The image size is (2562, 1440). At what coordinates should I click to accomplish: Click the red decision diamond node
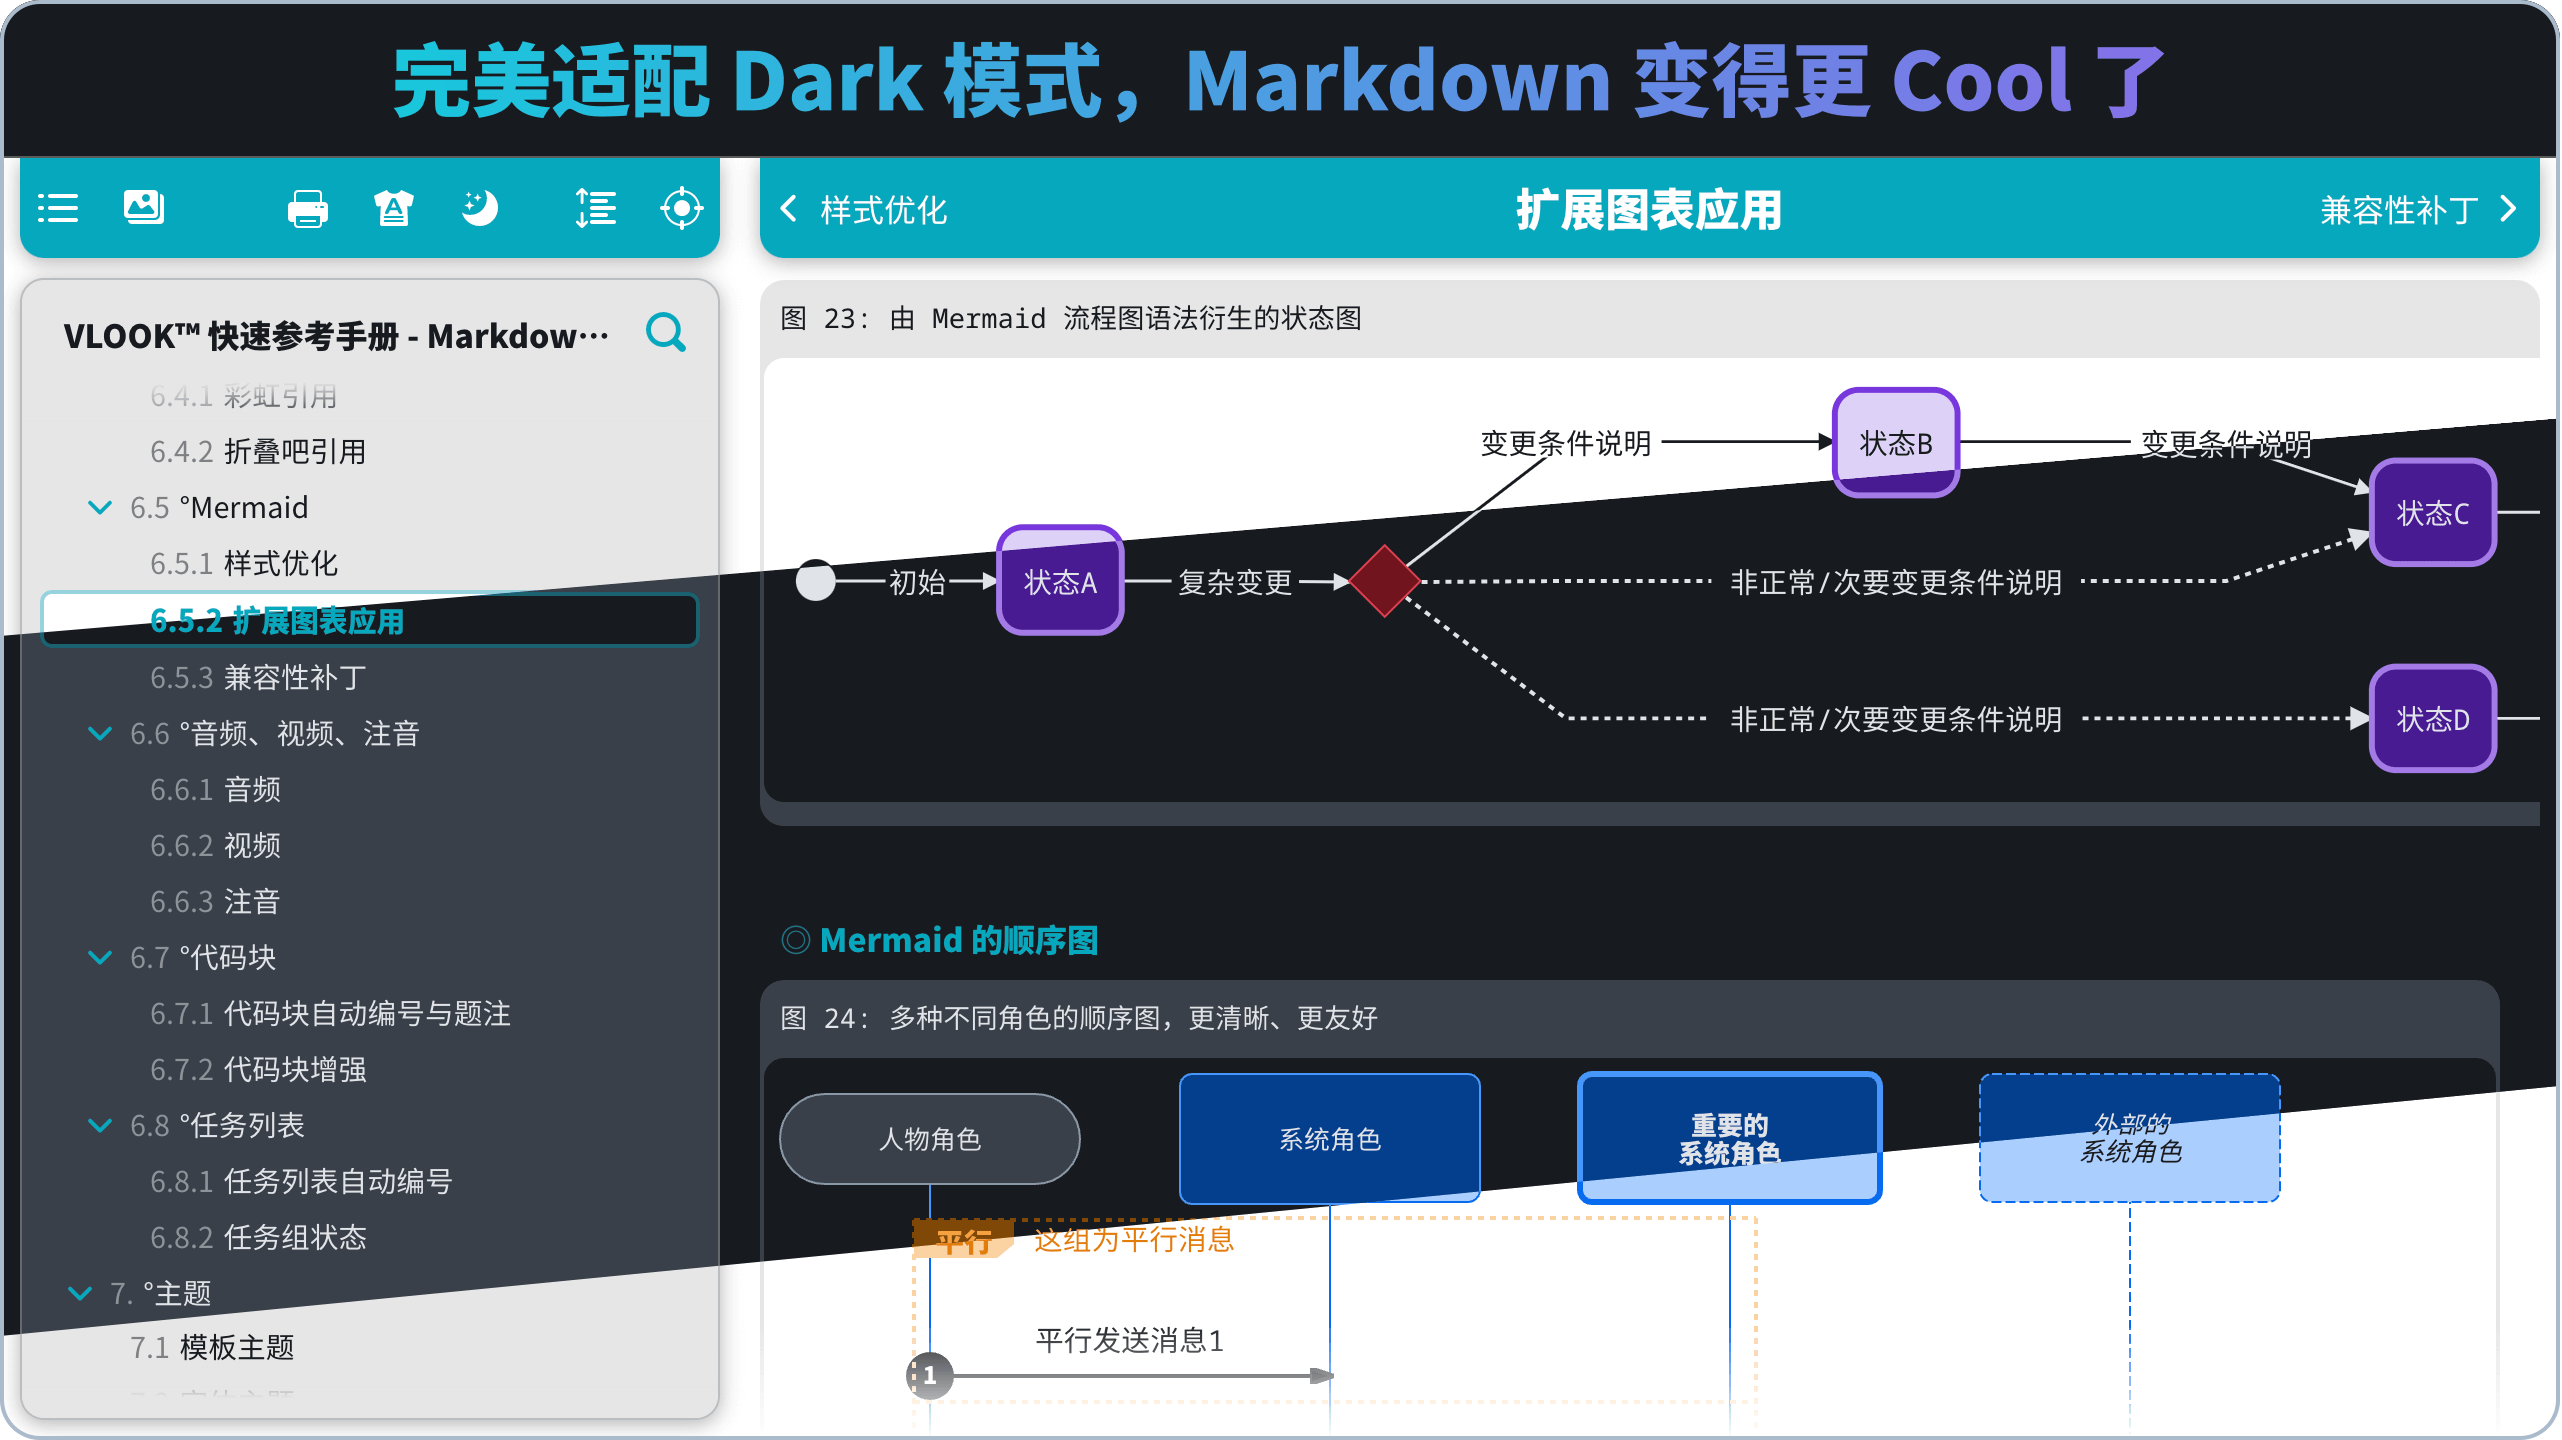click(x=1384, y=581)
